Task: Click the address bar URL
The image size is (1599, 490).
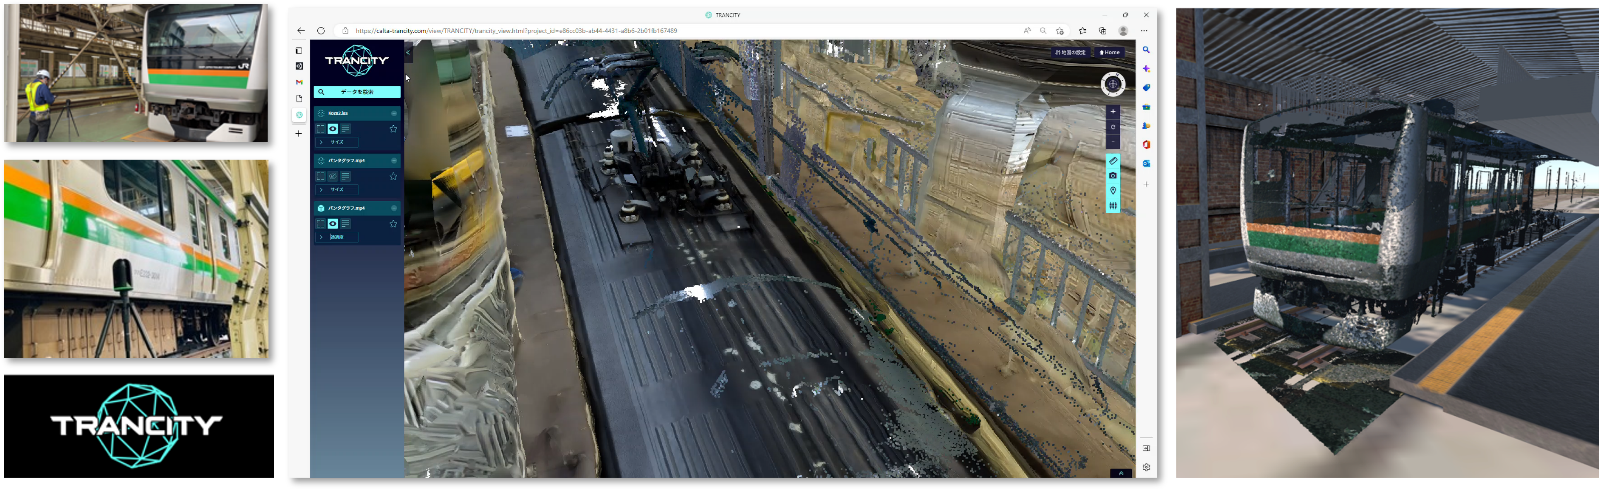Action: click(x=516, y=30)
